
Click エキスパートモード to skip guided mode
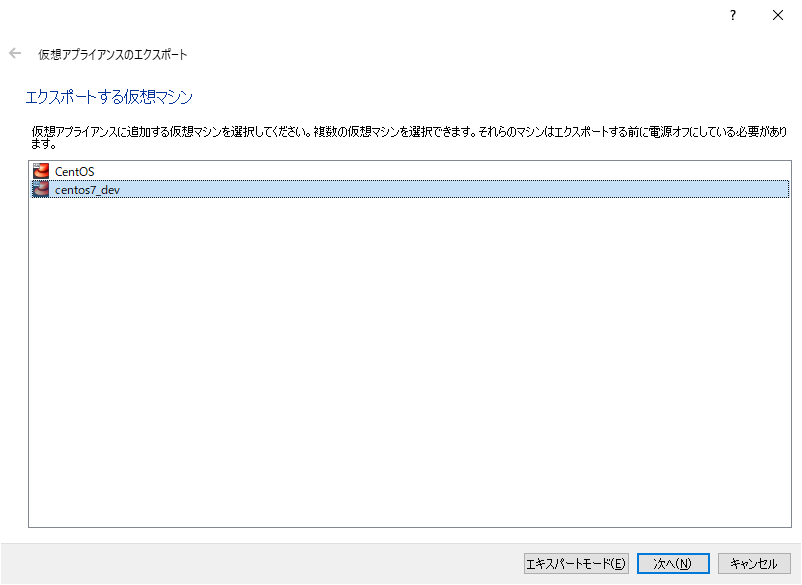click(x=575, y=563)
